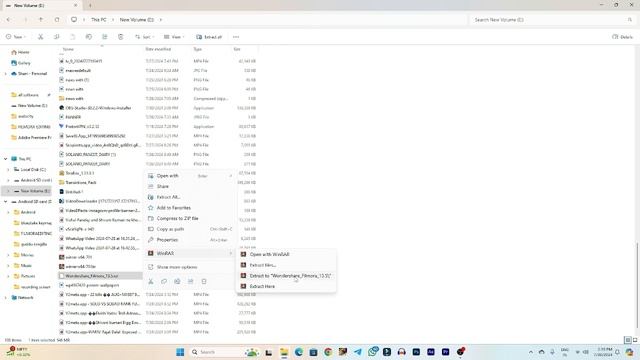The image size is (640, 360).
Task: Choose Extract files... in WinRAR submenu
Action: (286, 265)
